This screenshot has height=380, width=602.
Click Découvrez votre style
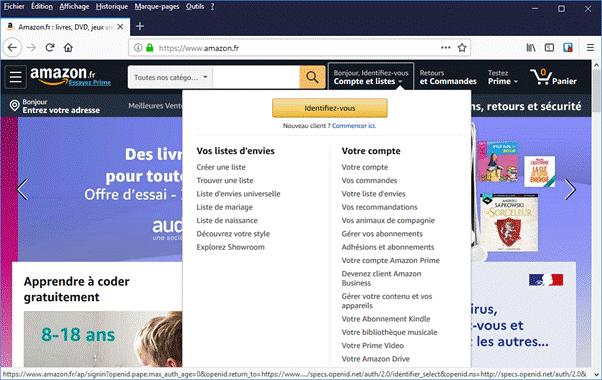coord(233,234)
